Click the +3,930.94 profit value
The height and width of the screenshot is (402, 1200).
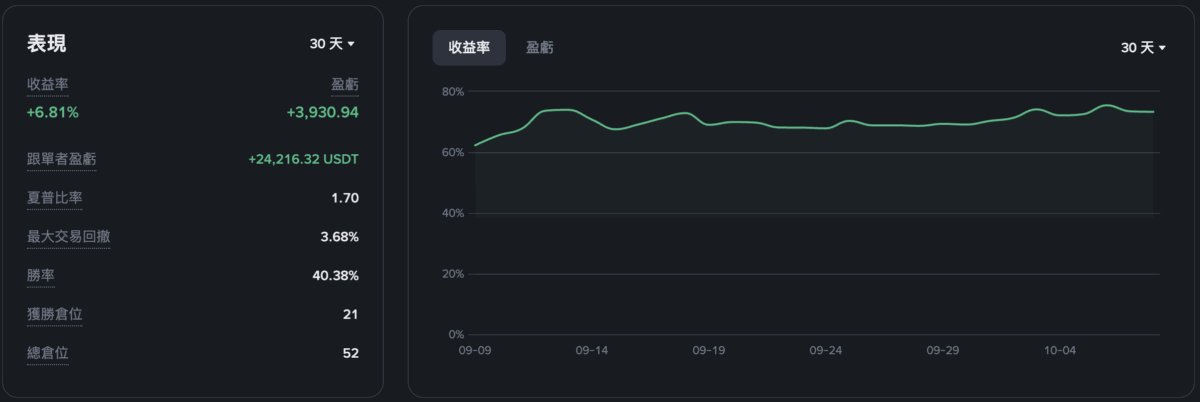pos(322,112)
